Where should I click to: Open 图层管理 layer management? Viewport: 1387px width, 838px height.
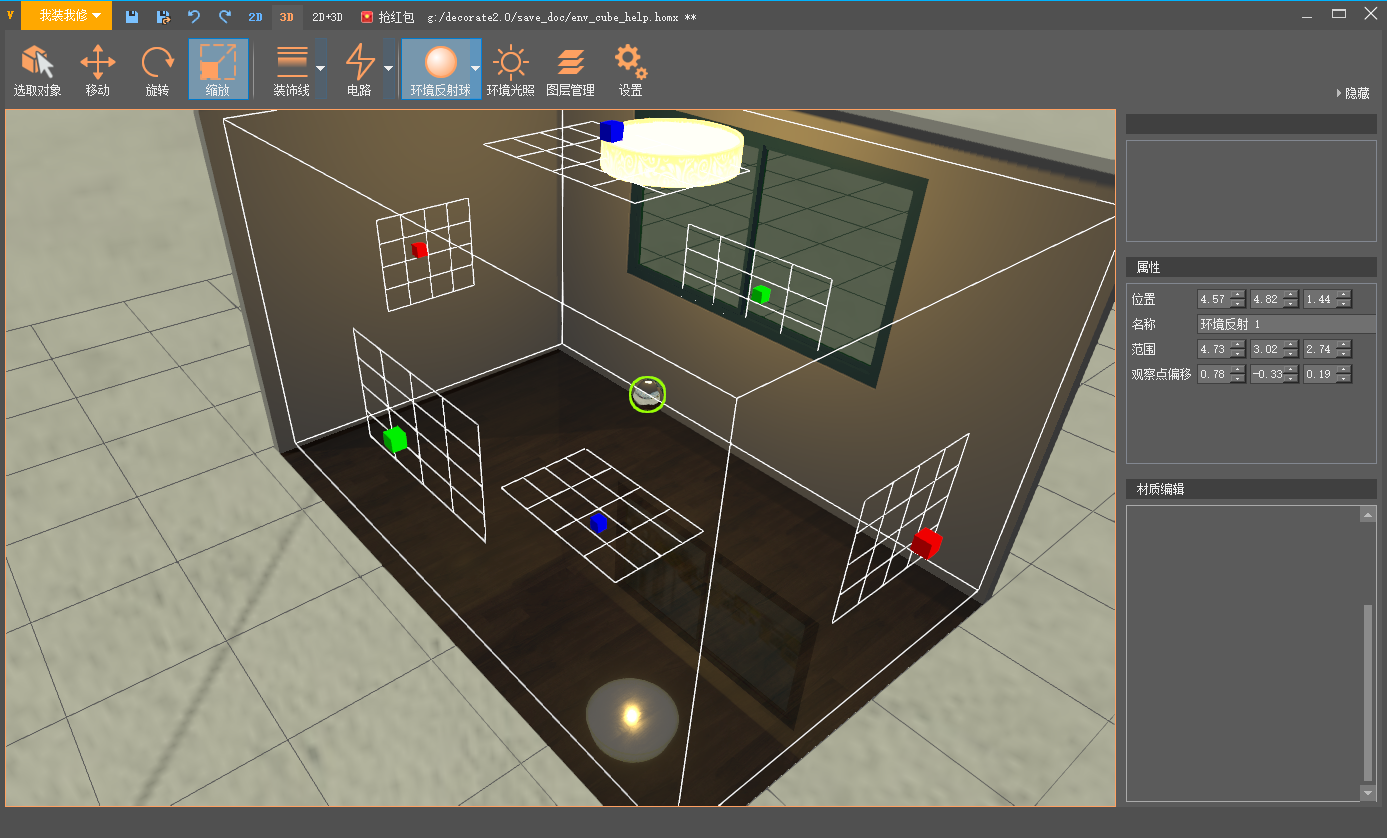(x=570, y=69)
